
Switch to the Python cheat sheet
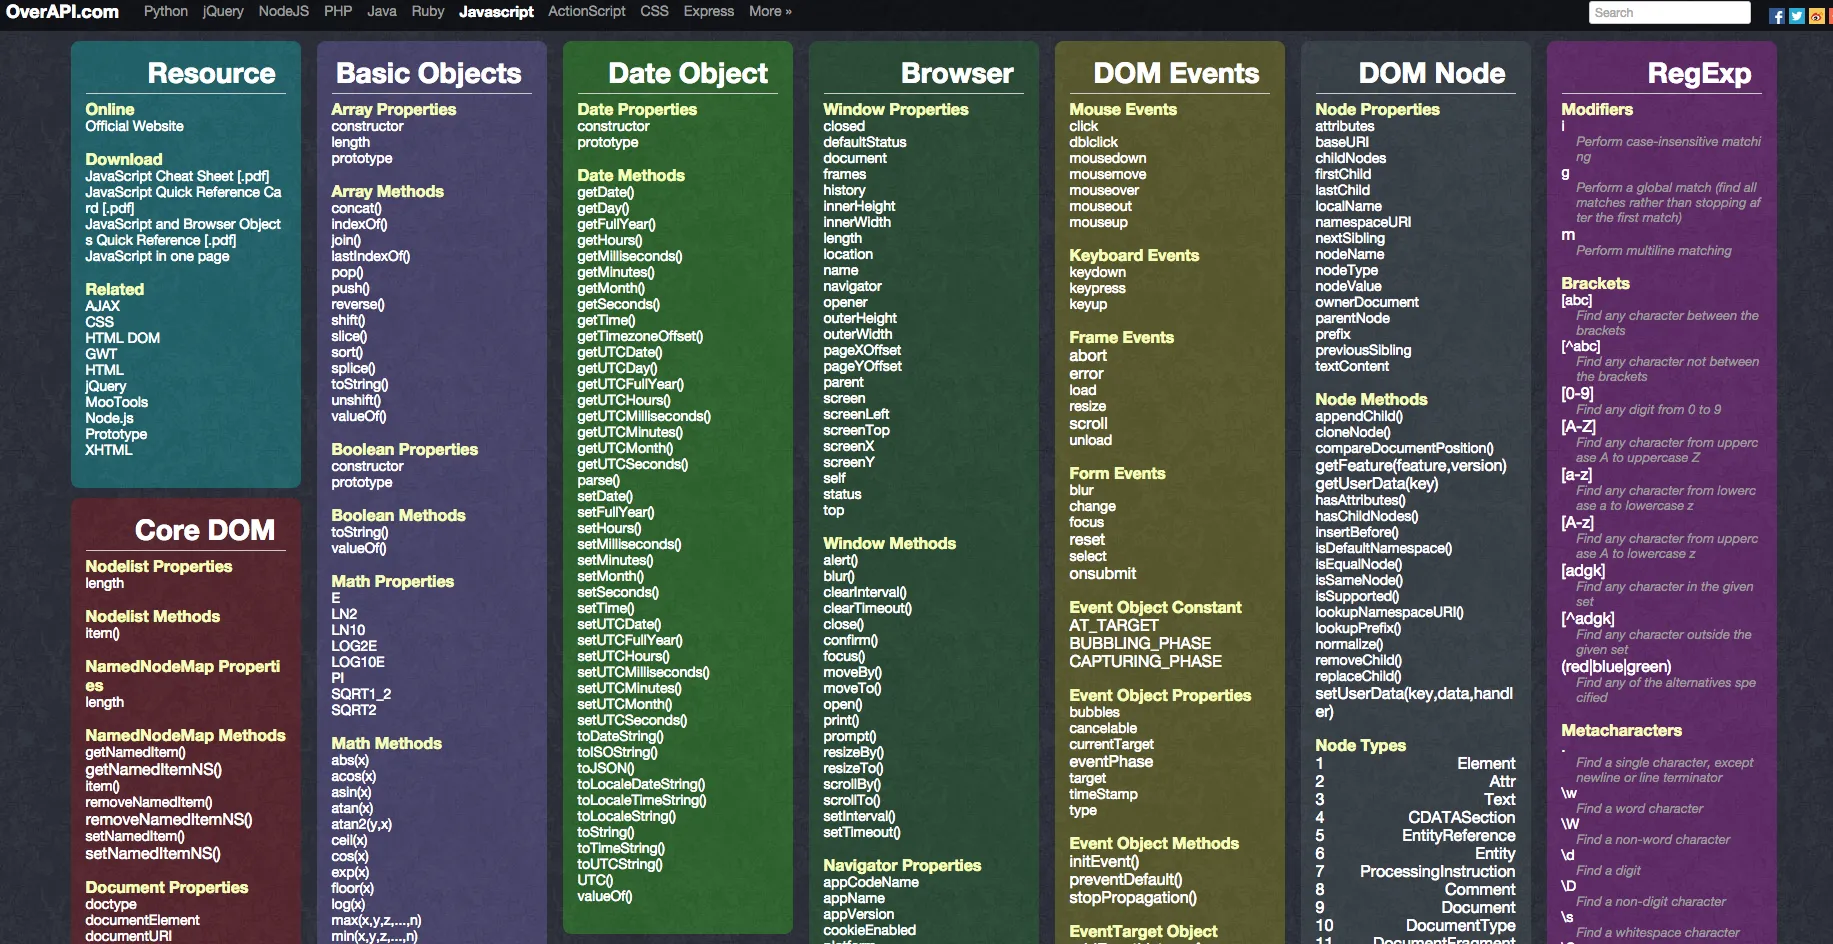[166, 11]
